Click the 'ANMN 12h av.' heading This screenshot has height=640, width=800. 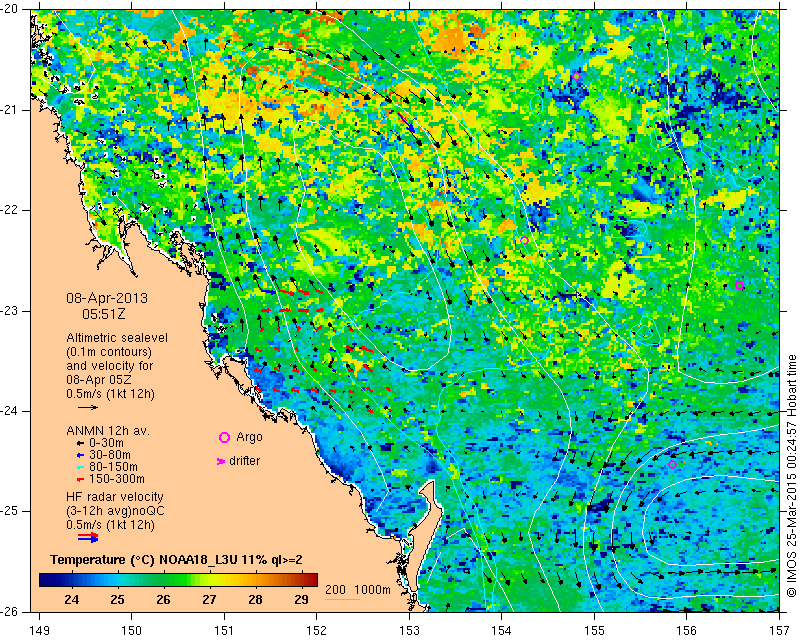[108, 431]
